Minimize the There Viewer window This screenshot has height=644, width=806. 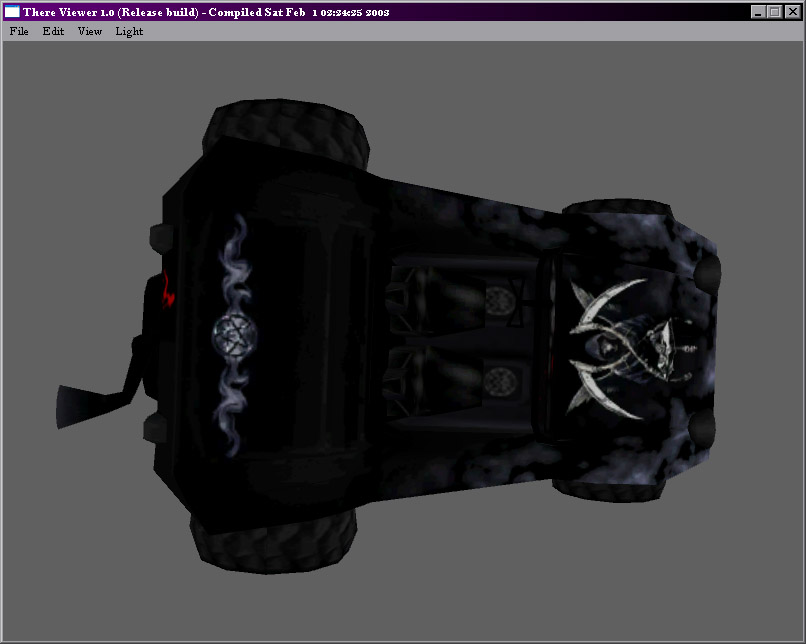tap(758, 12)
